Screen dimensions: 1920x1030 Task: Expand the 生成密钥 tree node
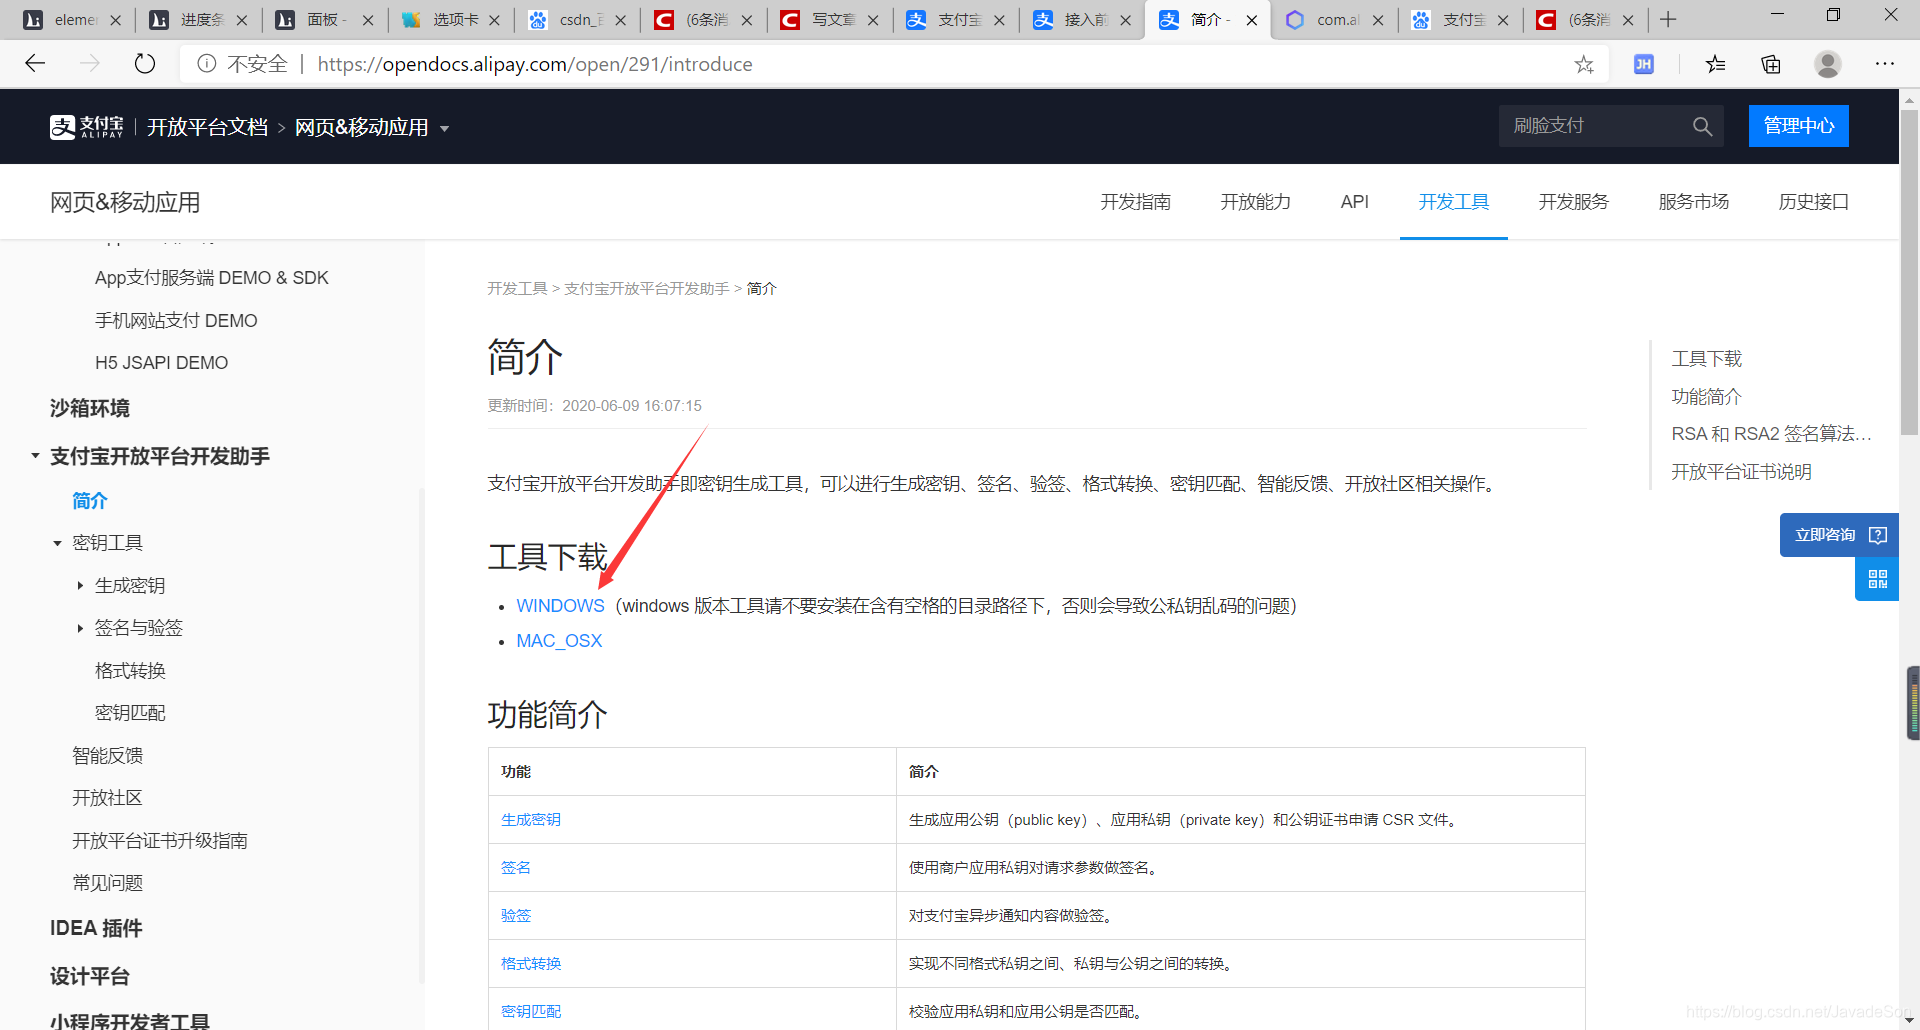80,586
